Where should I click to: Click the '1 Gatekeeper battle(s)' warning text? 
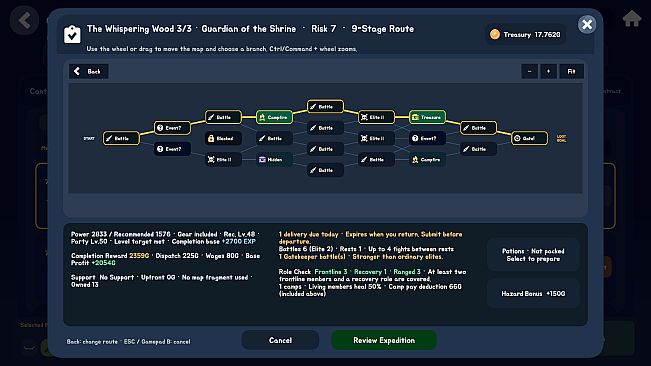(x=312, y=257)
